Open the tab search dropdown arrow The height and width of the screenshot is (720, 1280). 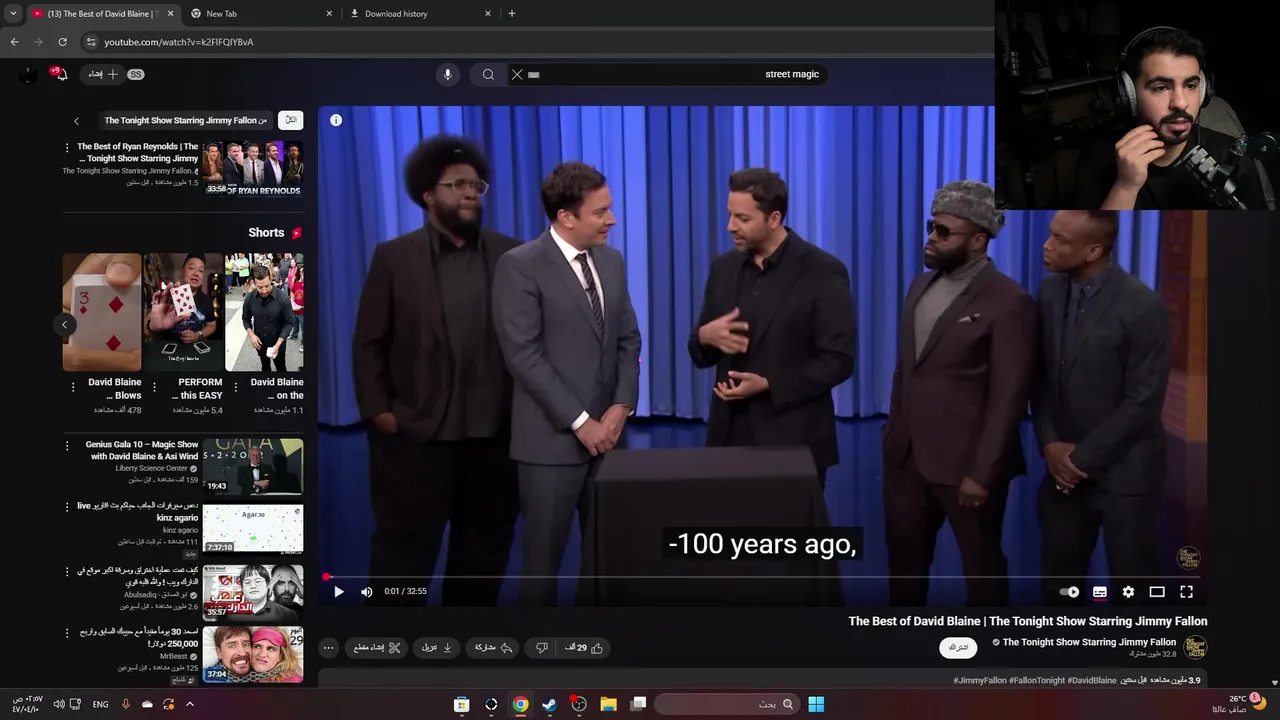pyautogui.click(x=12, y=14)
